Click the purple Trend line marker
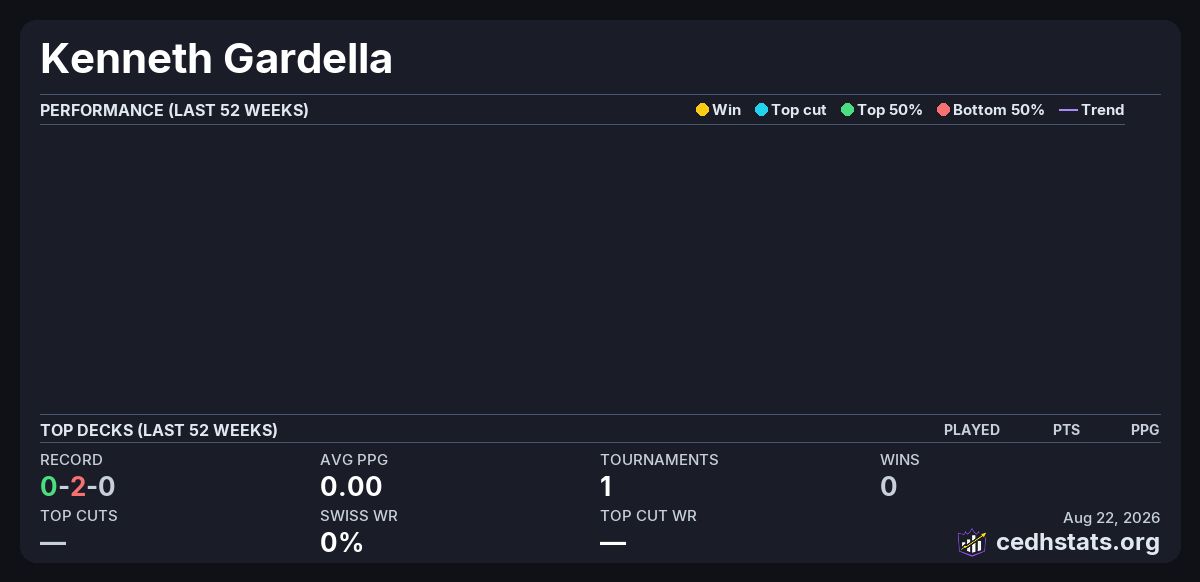The width and height of the screenshot is (1200, 582). [1068, 110]
